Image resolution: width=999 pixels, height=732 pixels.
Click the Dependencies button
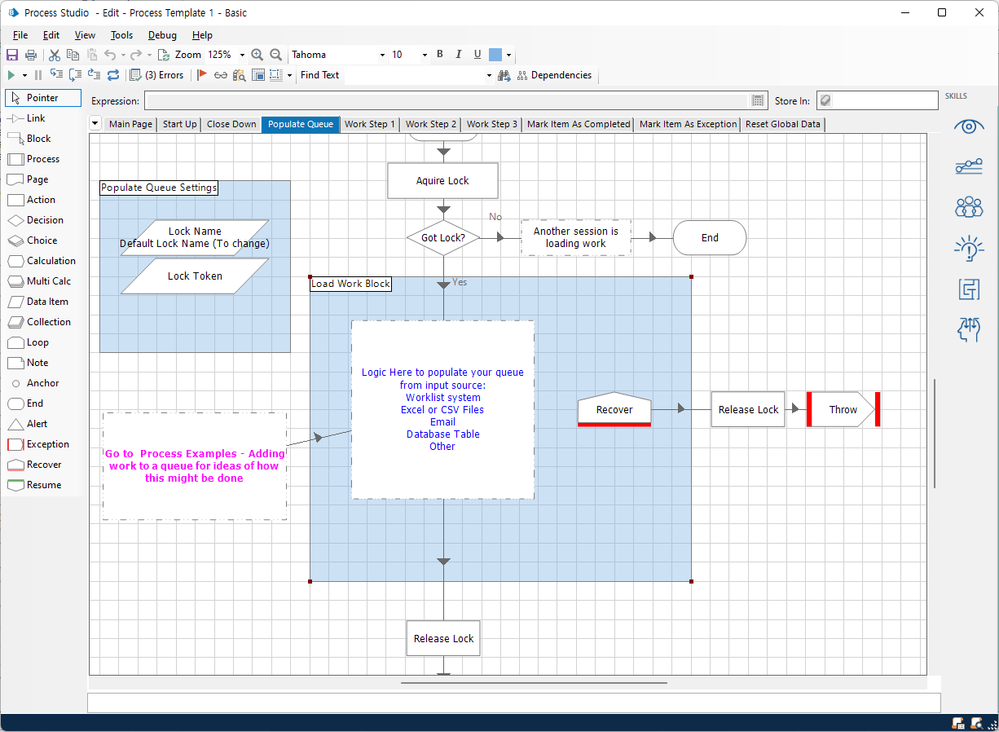click(x=553, y=75)
